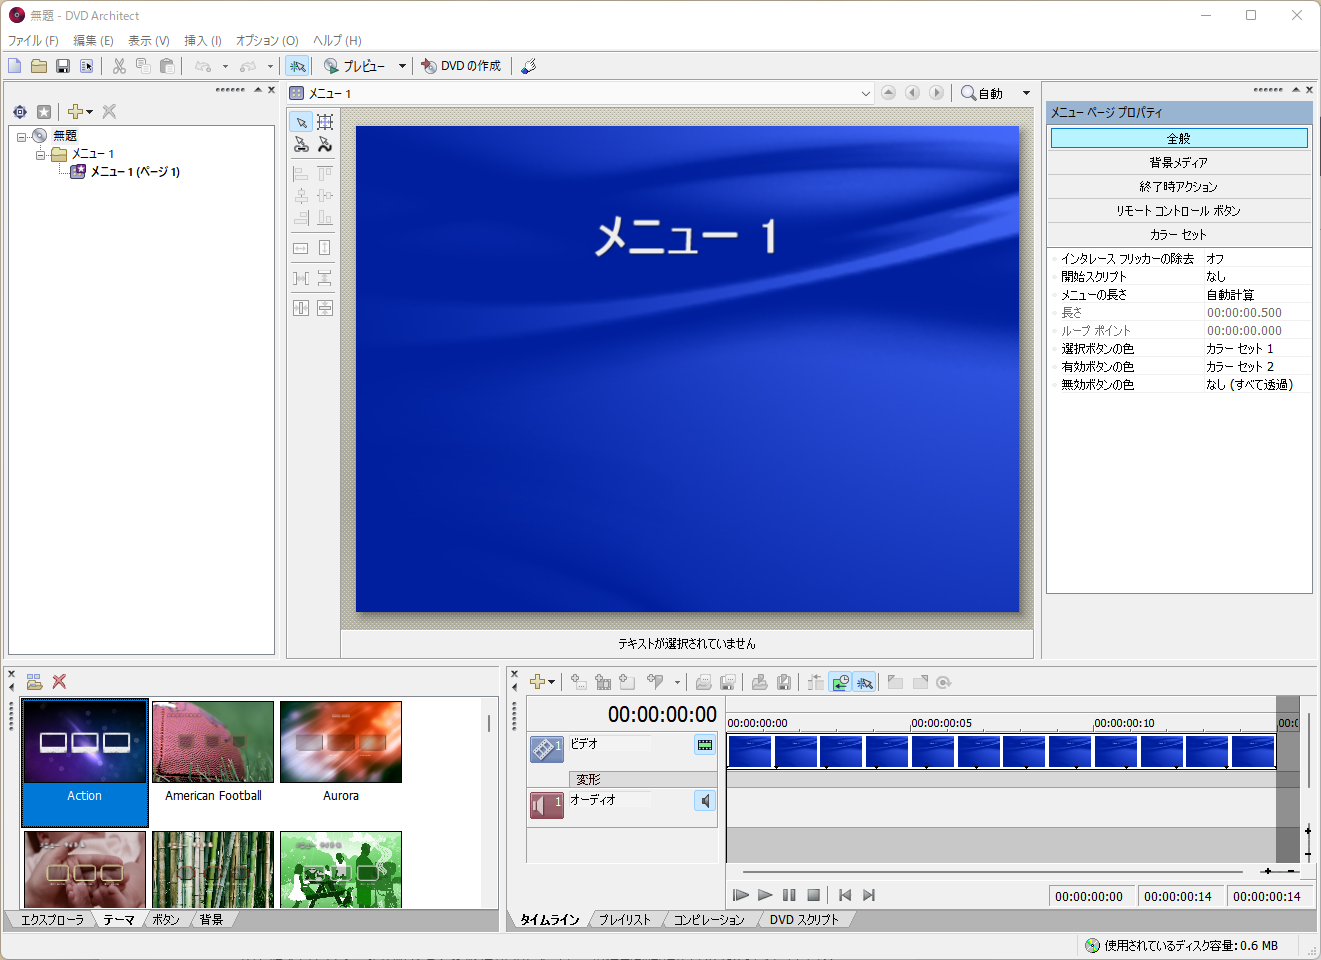This screenshot has height=960, width=1321.
Task: Switch to the プレイリスト tab
Action: click(x=626, y=918)
